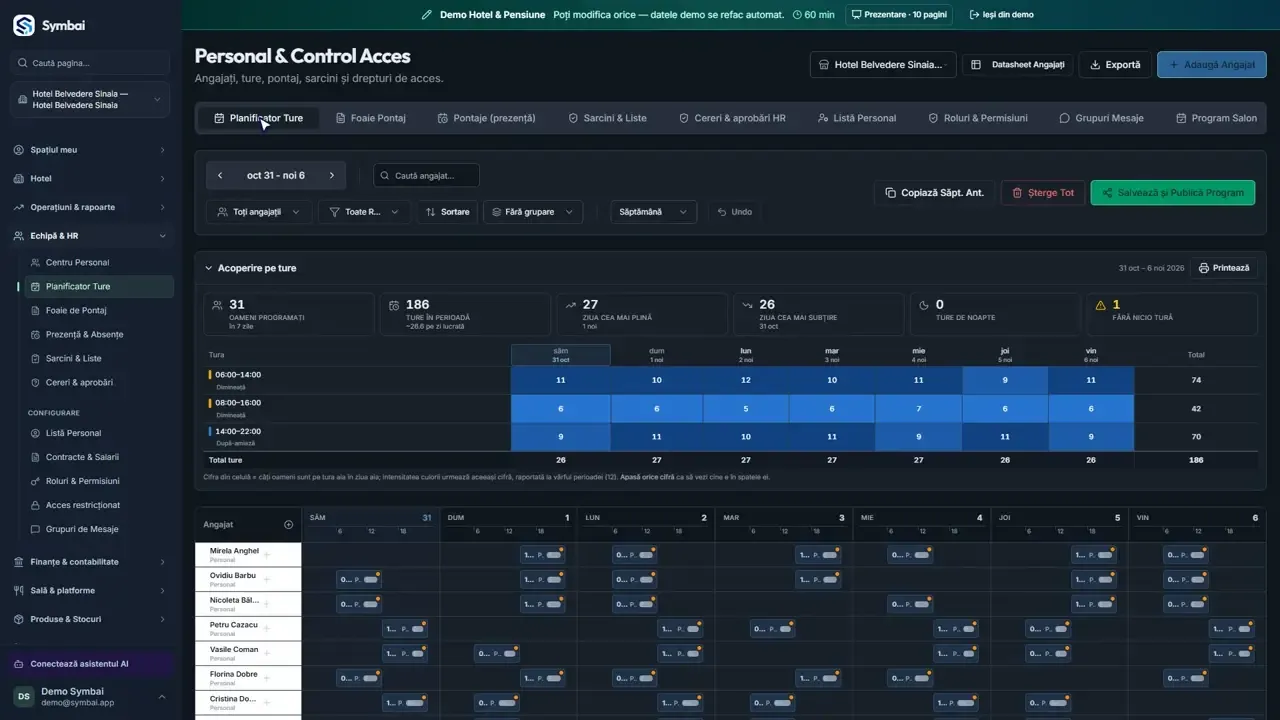
Task: Click Conectează asistentul AI
Action: point(90,664)
